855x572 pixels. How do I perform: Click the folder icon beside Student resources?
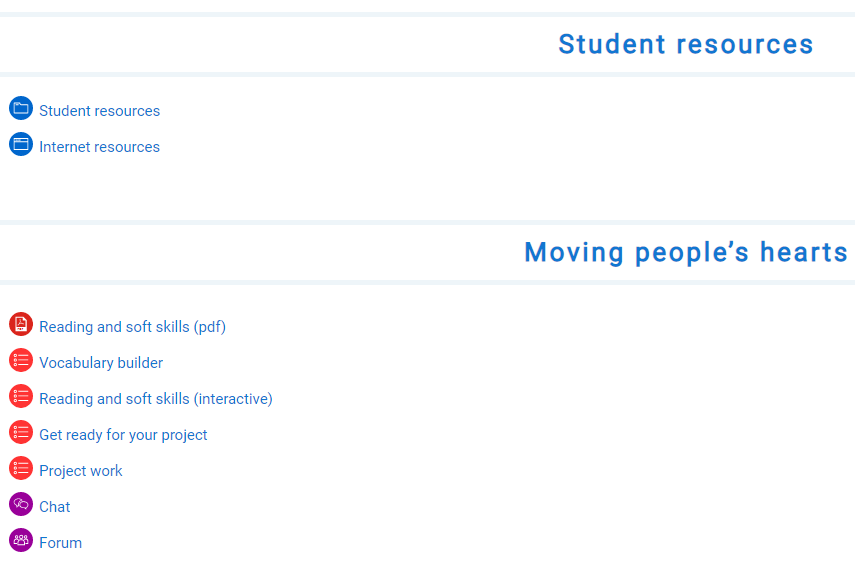pyautogui.click(x=21, y=108)
